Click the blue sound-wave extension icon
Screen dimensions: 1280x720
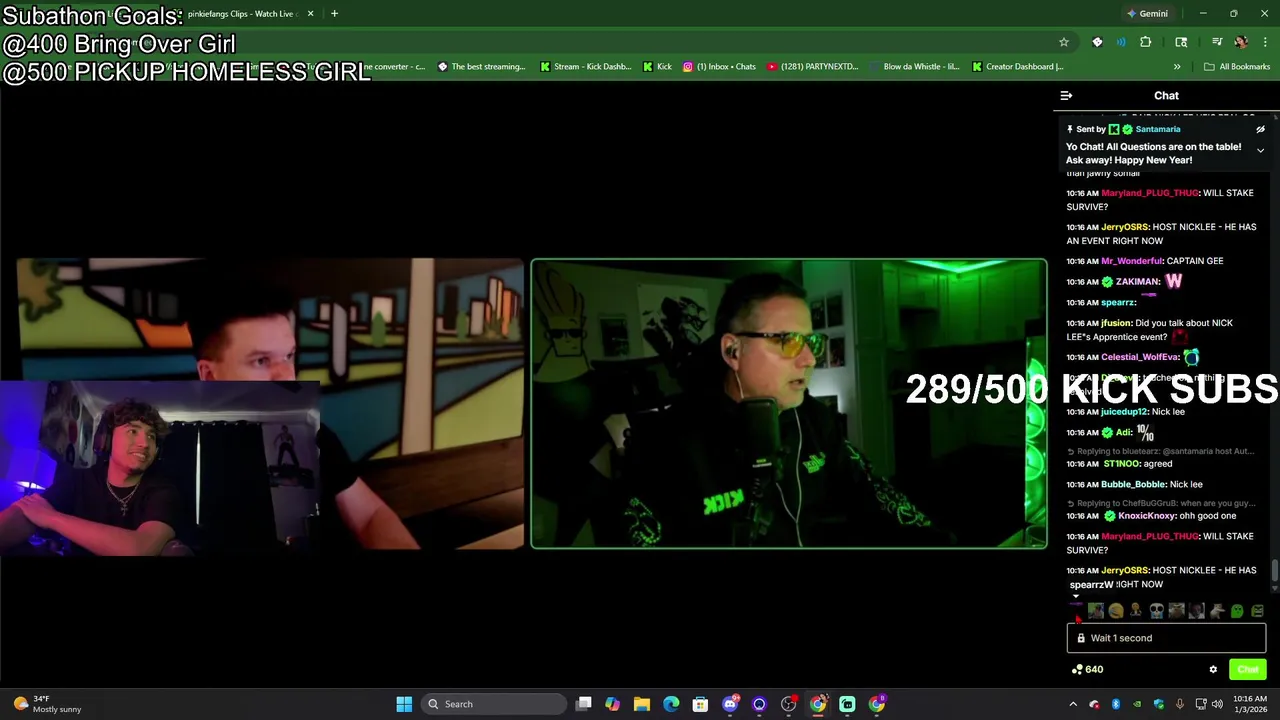[1121, 42]
